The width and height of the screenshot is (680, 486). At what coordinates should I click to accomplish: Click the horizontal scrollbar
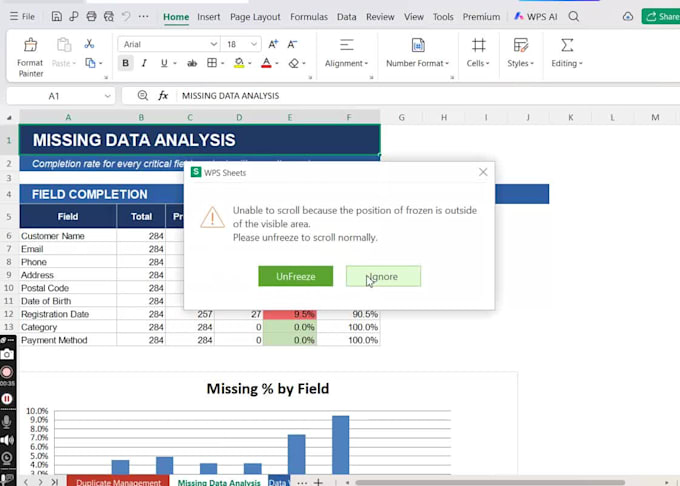(x=490, y=482)
